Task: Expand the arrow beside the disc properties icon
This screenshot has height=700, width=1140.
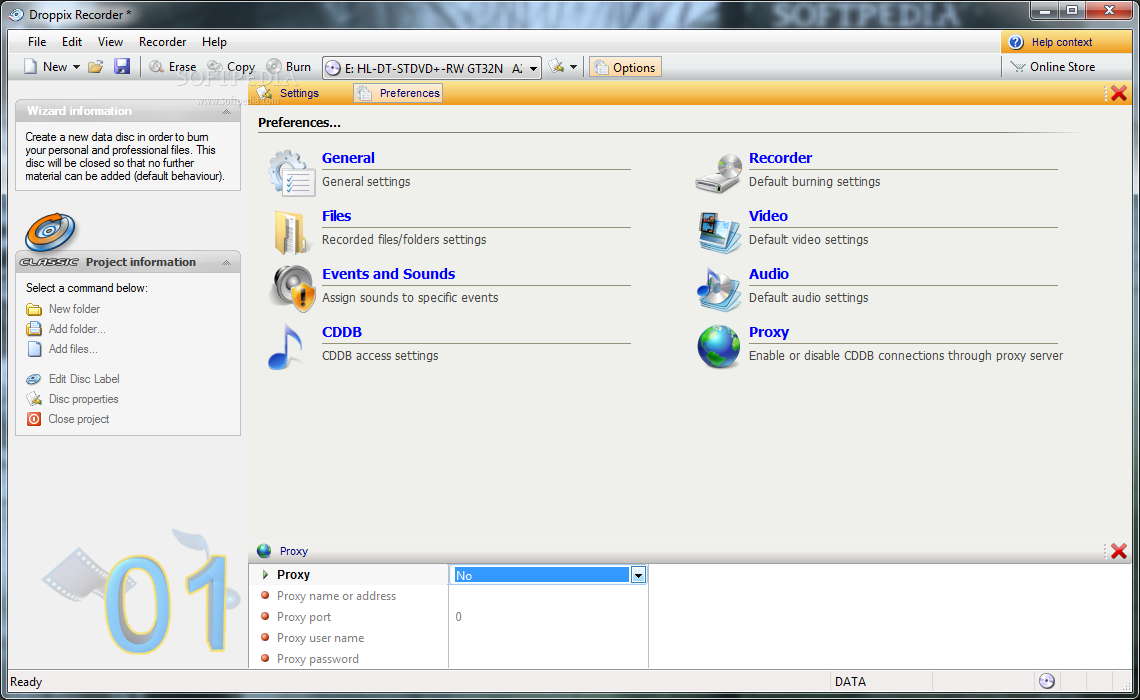Action: [x=574, y=67]
